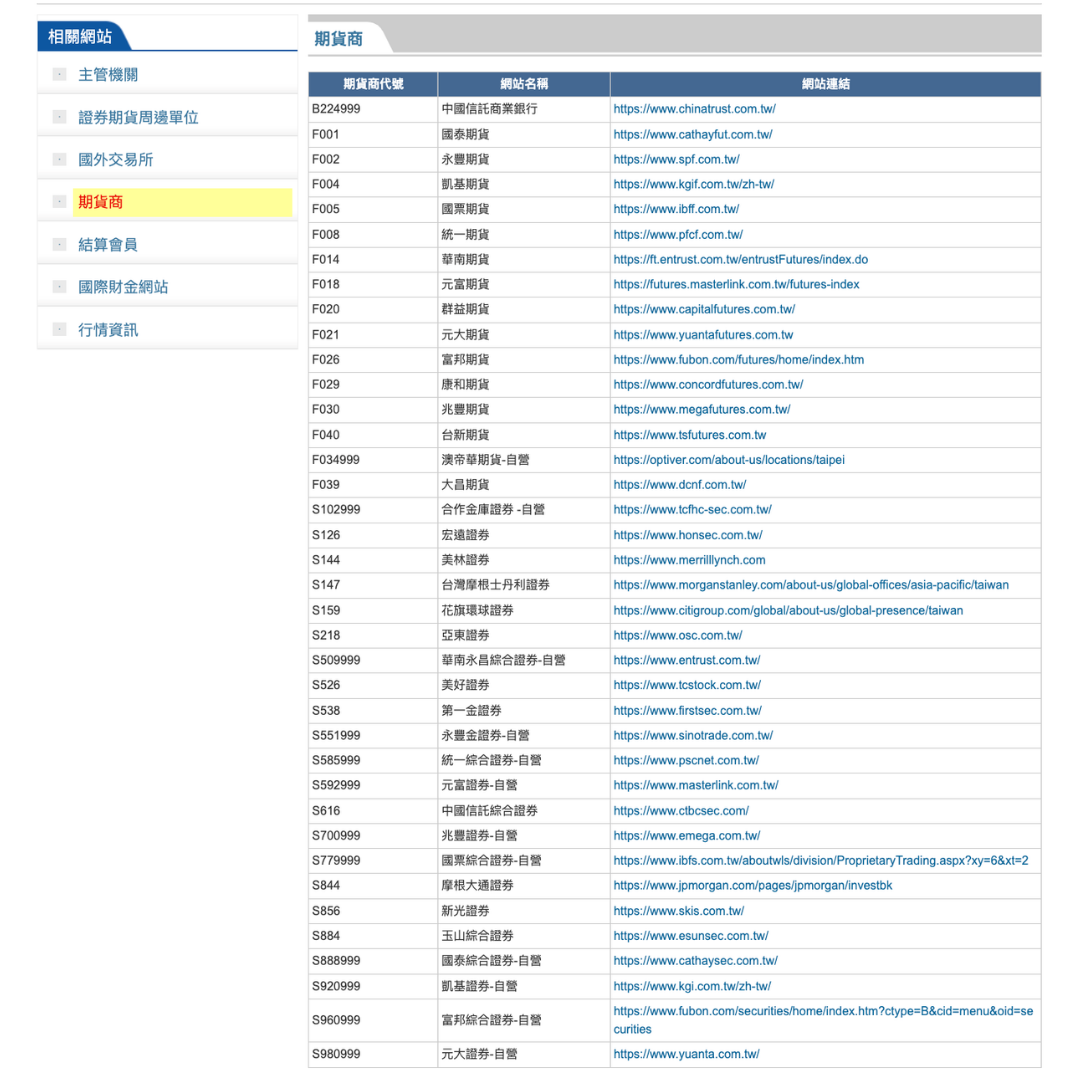
Task: Open the firstsec.com.tw link
Action: pyautogui.click(x=687, y=710)
